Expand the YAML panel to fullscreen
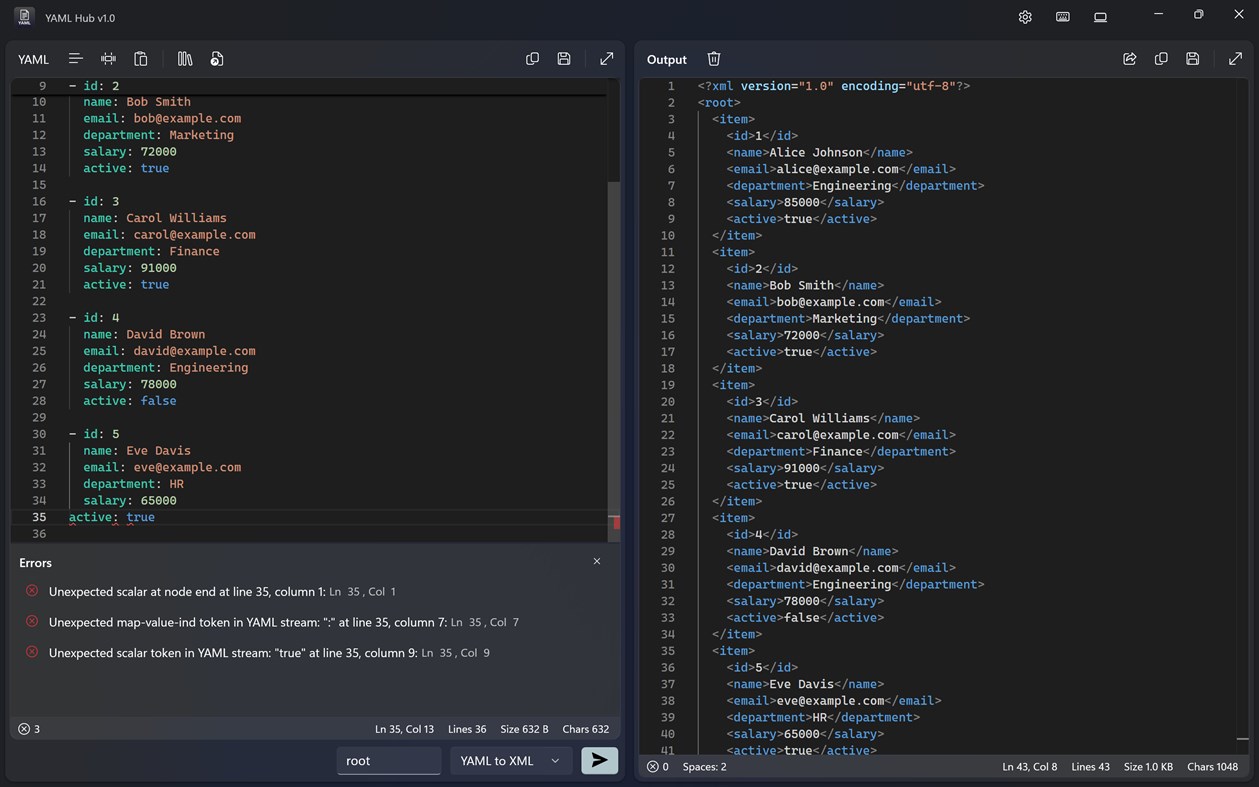Viewport: 1259px width, 787px height. click(607, 59)
